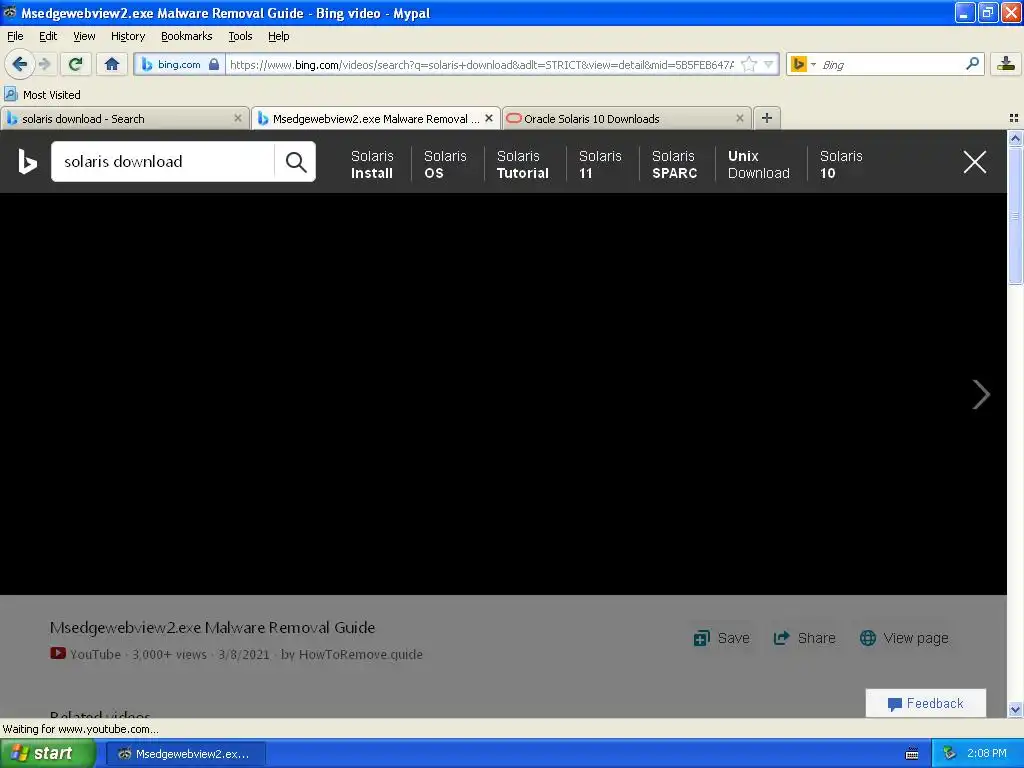Select the Unix Download suggestion

point(759,165)
